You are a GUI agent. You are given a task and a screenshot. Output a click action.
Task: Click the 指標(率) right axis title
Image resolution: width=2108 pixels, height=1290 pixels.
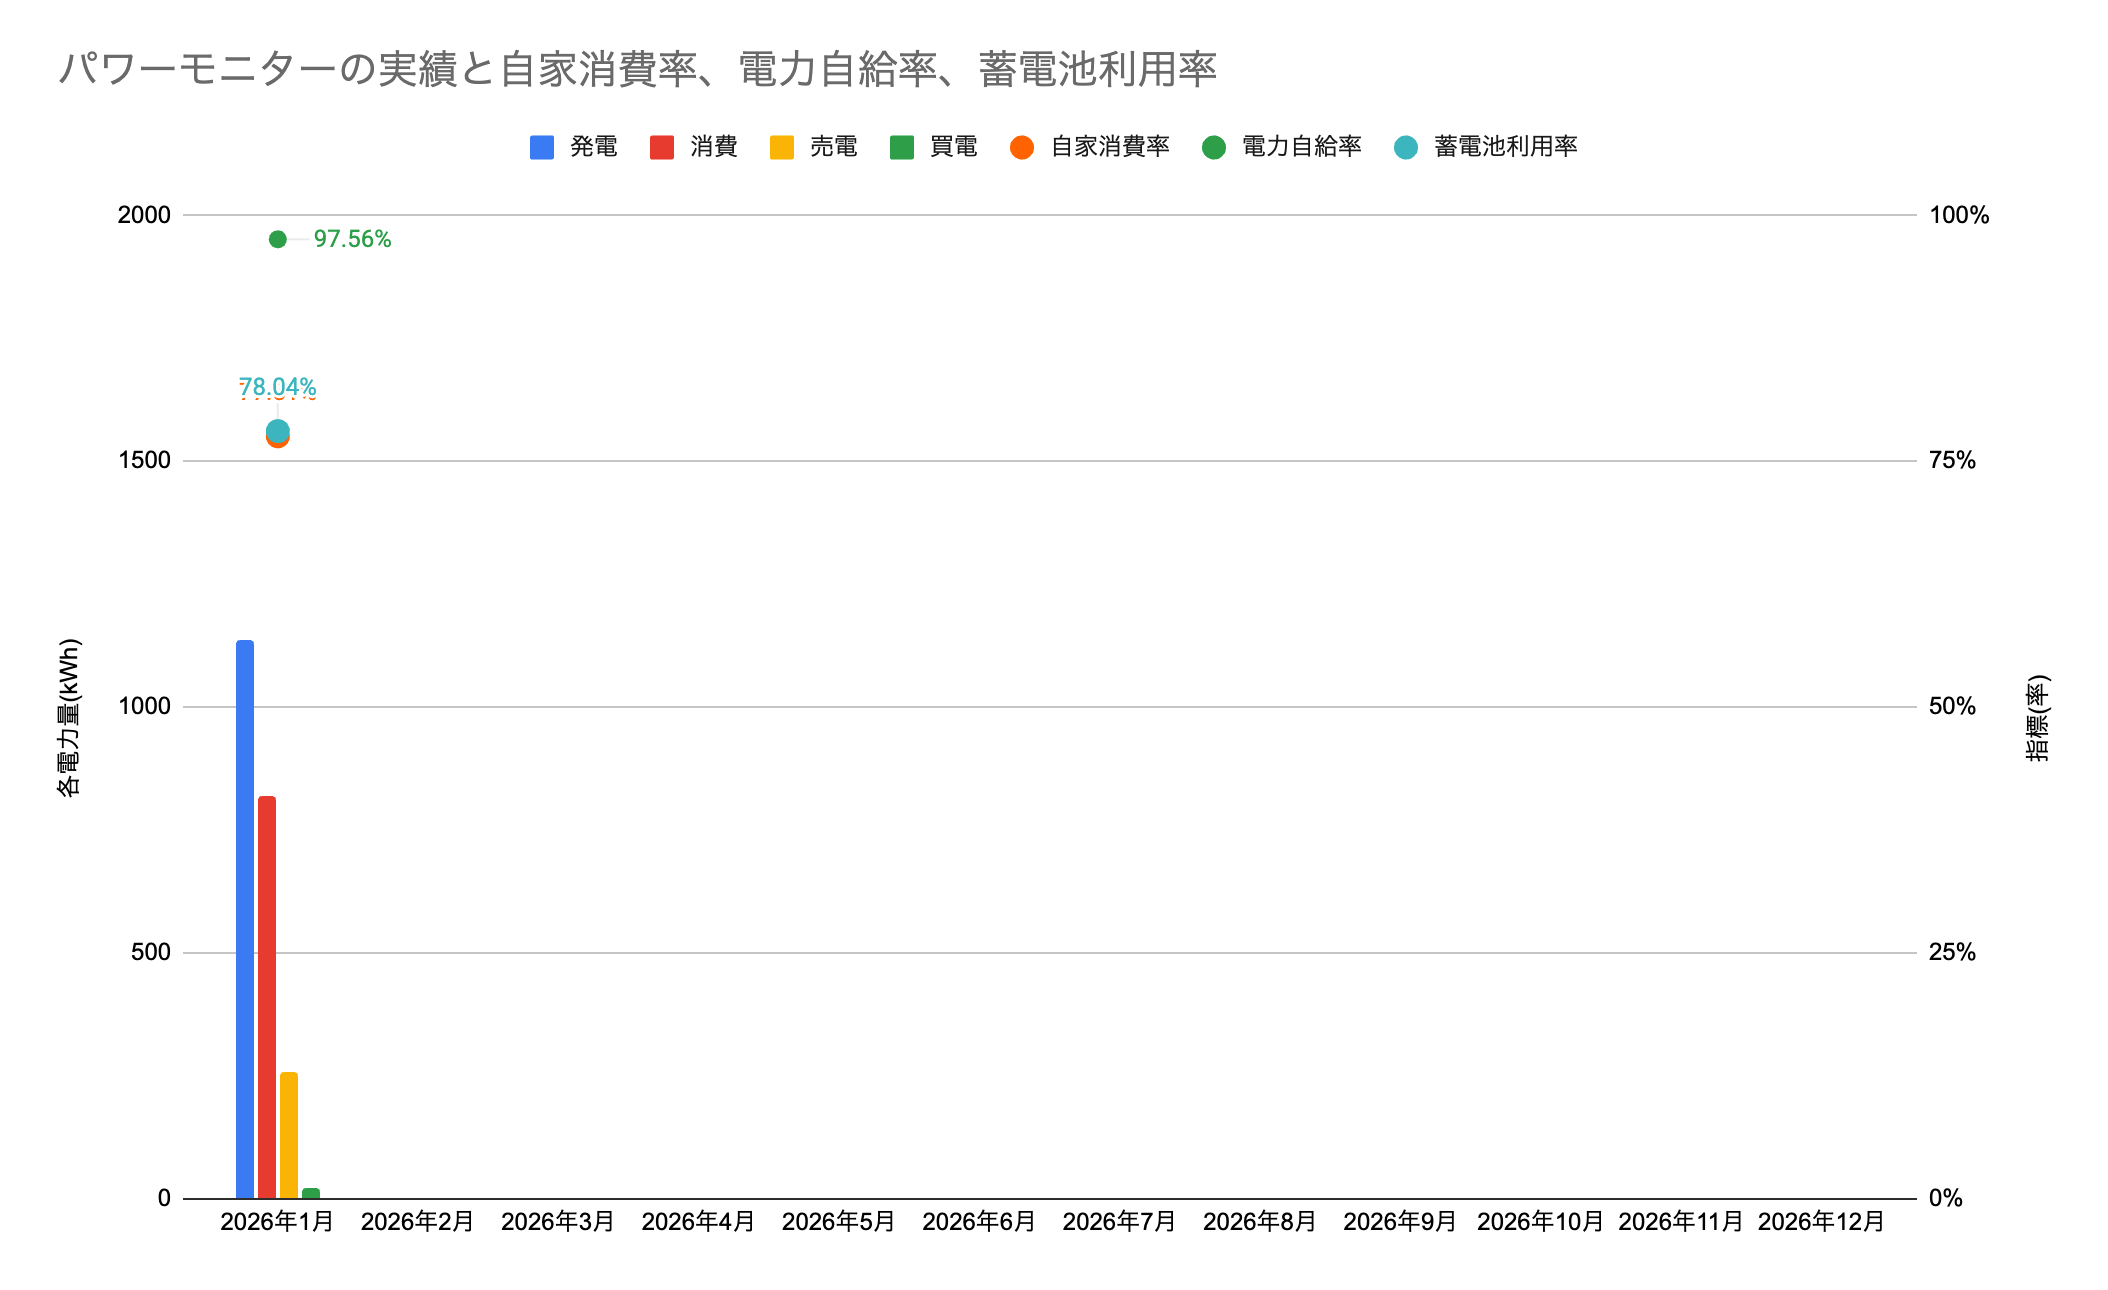(x=2038, y=718)
